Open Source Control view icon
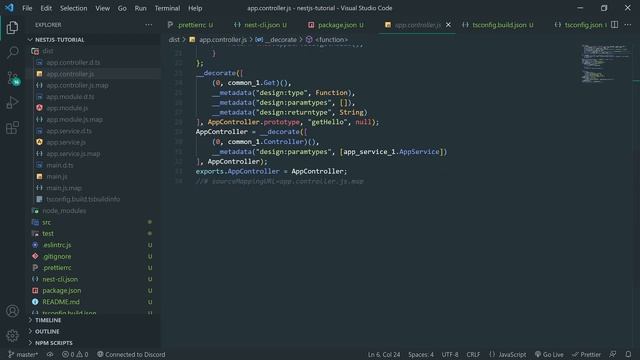This screenshot has height=360, width=640. tap(12, 78)
